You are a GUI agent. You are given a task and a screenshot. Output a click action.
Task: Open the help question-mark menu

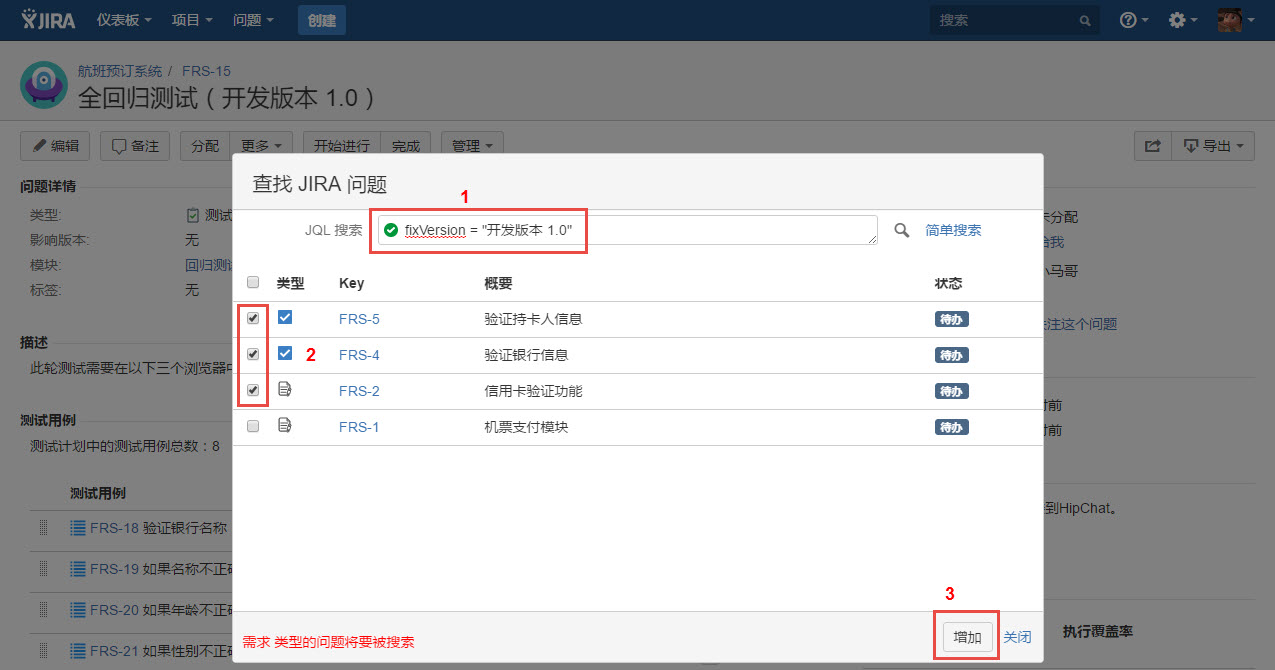pyautogui.click(x=1134, y=20)
